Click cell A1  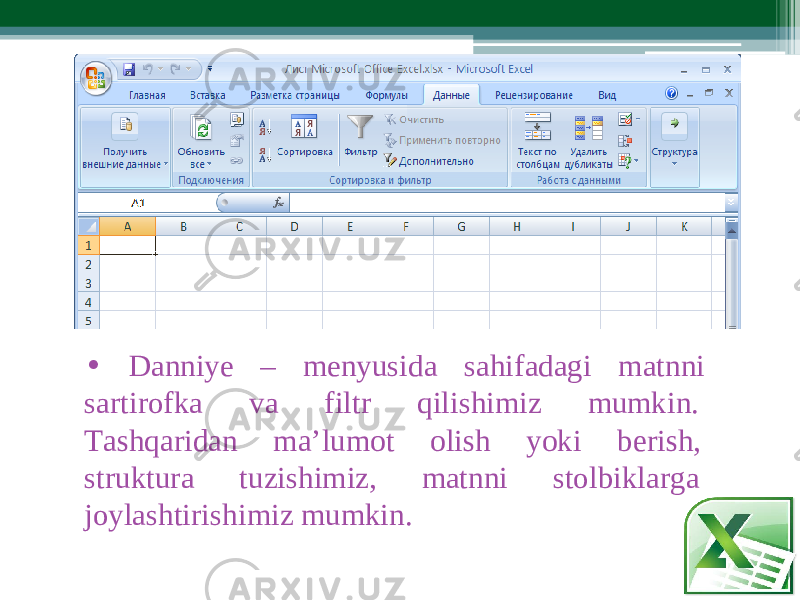(128, 245)
